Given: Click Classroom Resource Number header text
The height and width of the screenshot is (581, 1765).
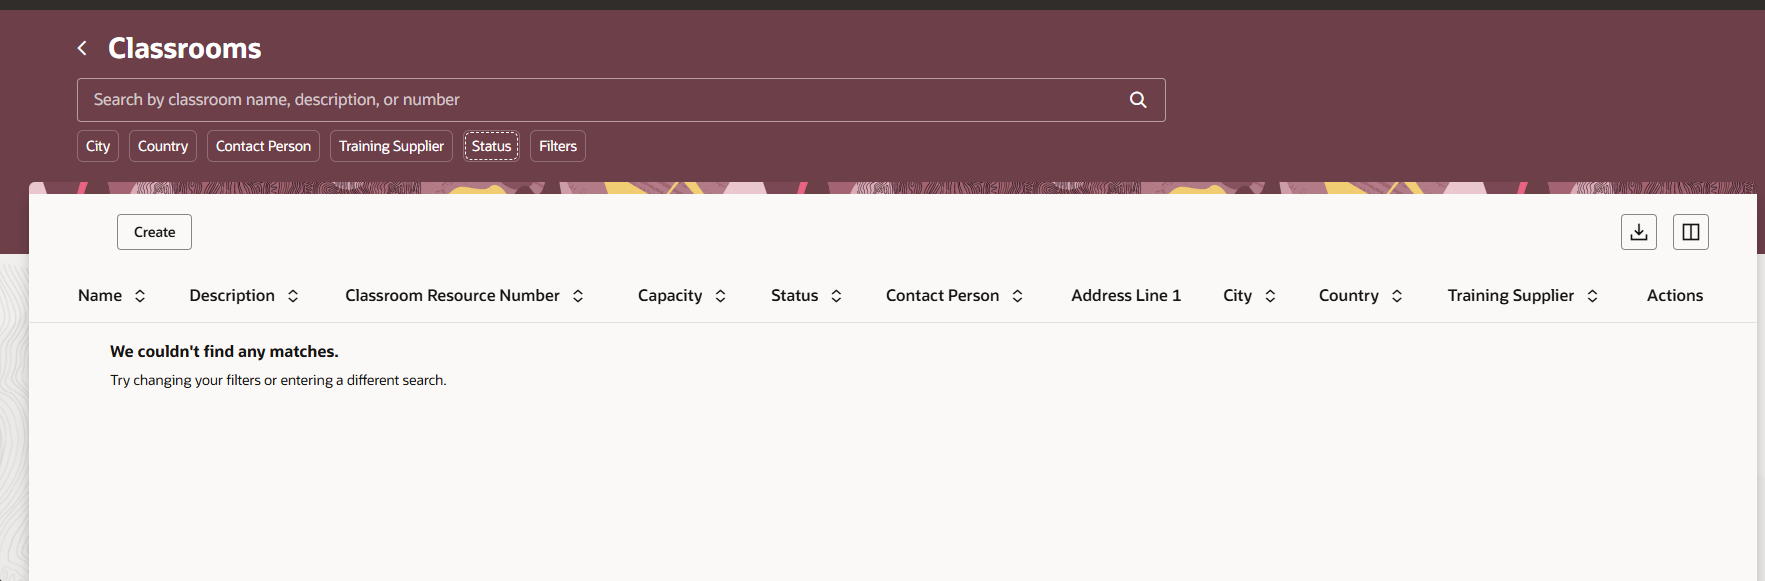Looking at the screenshot, I should tap(452, 296).
